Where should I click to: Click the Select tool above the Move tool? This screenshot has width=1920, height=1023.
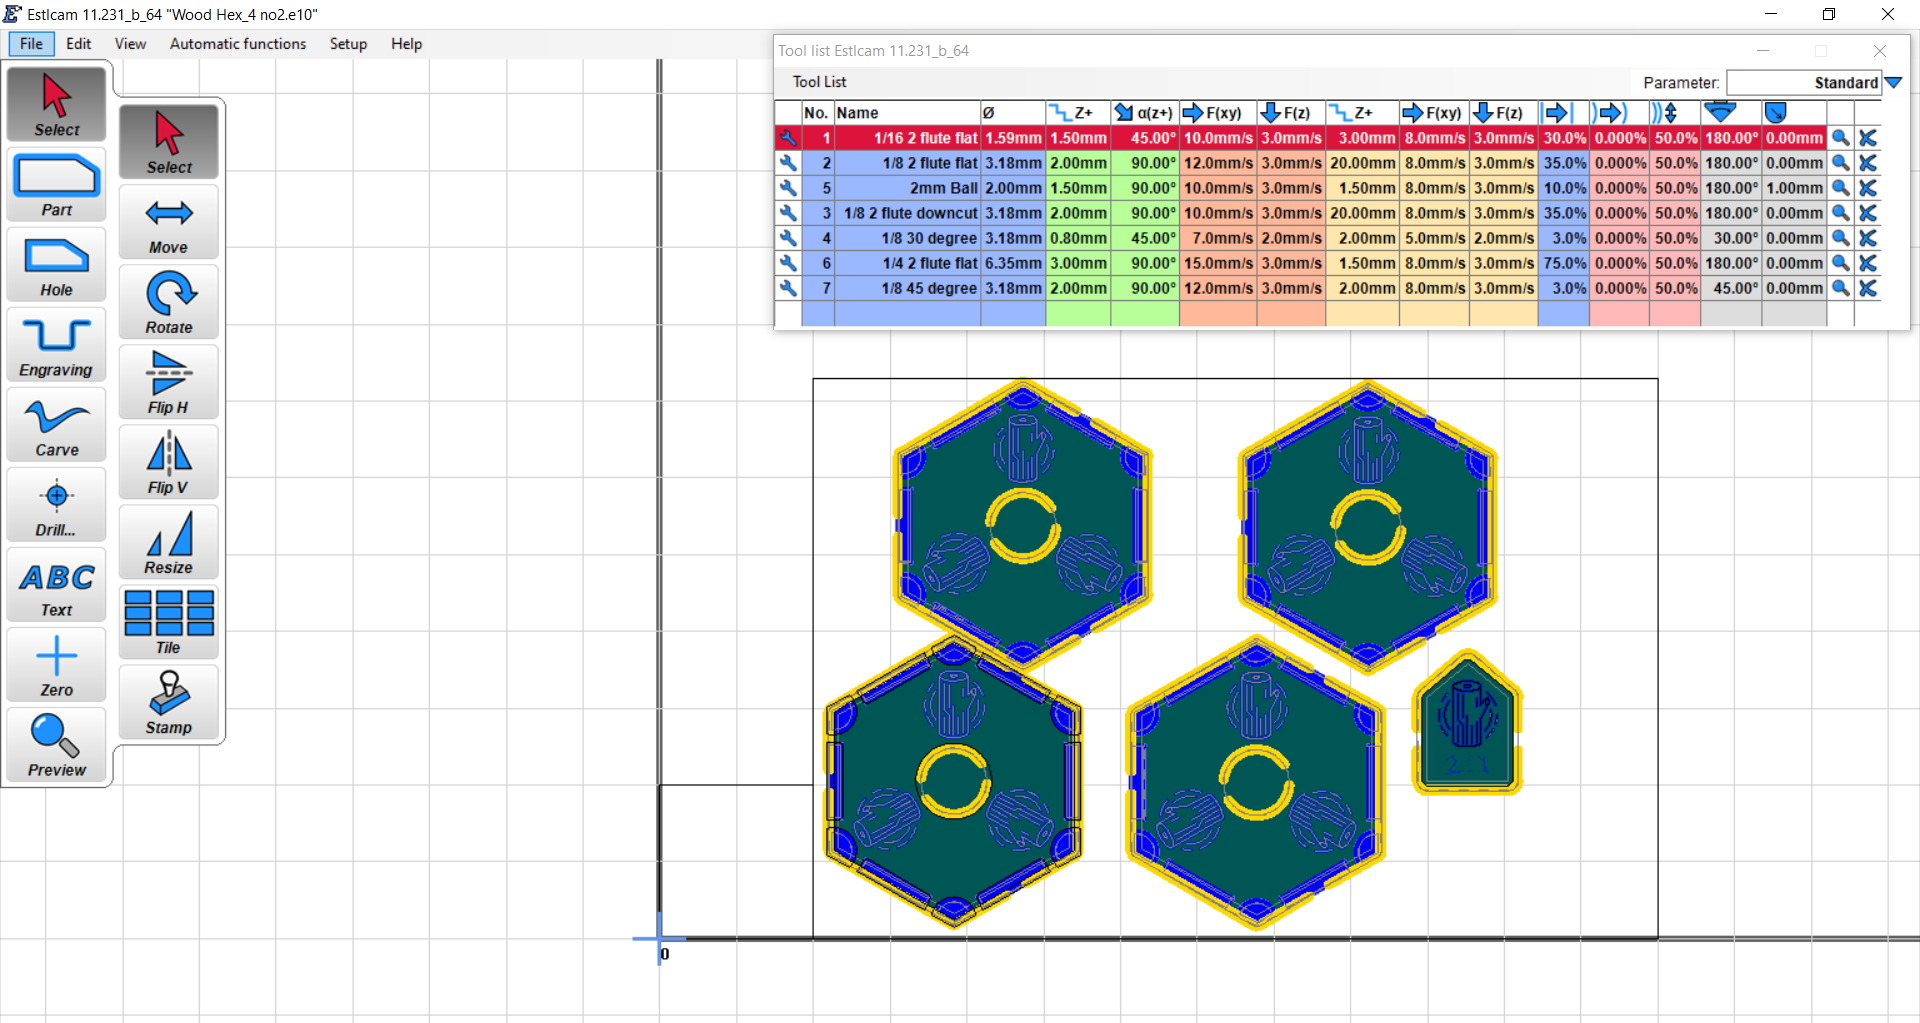[169, 142]
